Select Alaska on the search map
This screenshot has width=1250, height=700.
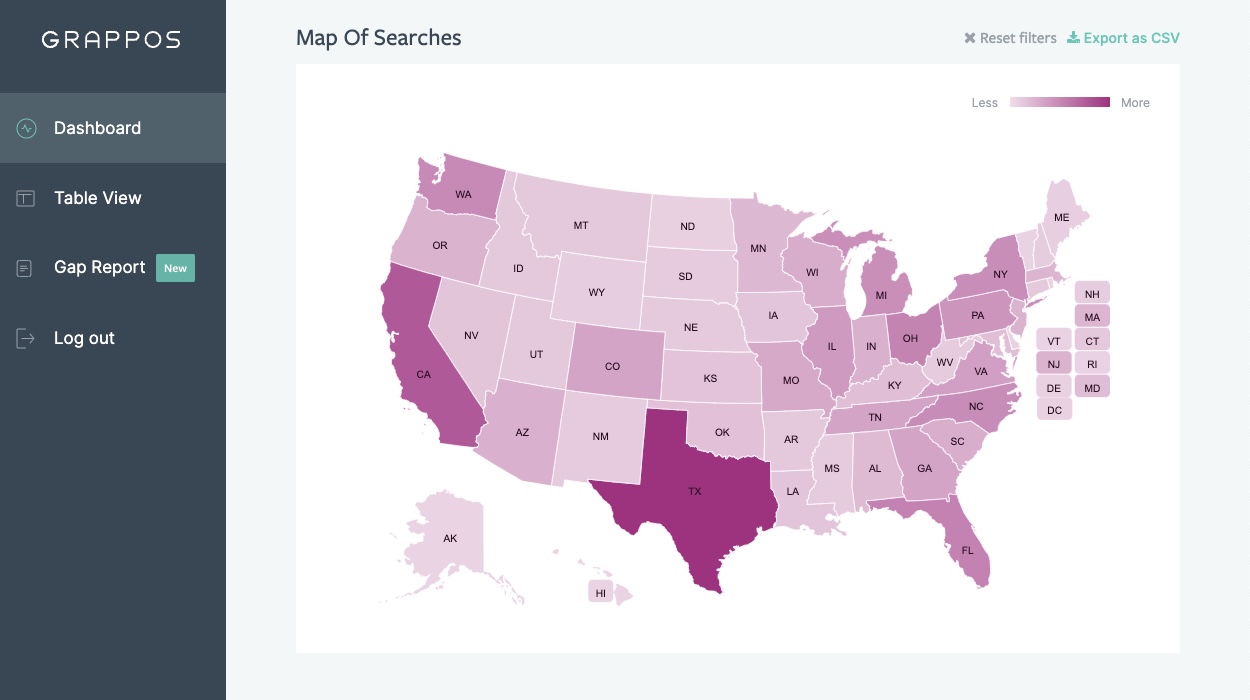[450, 538]
